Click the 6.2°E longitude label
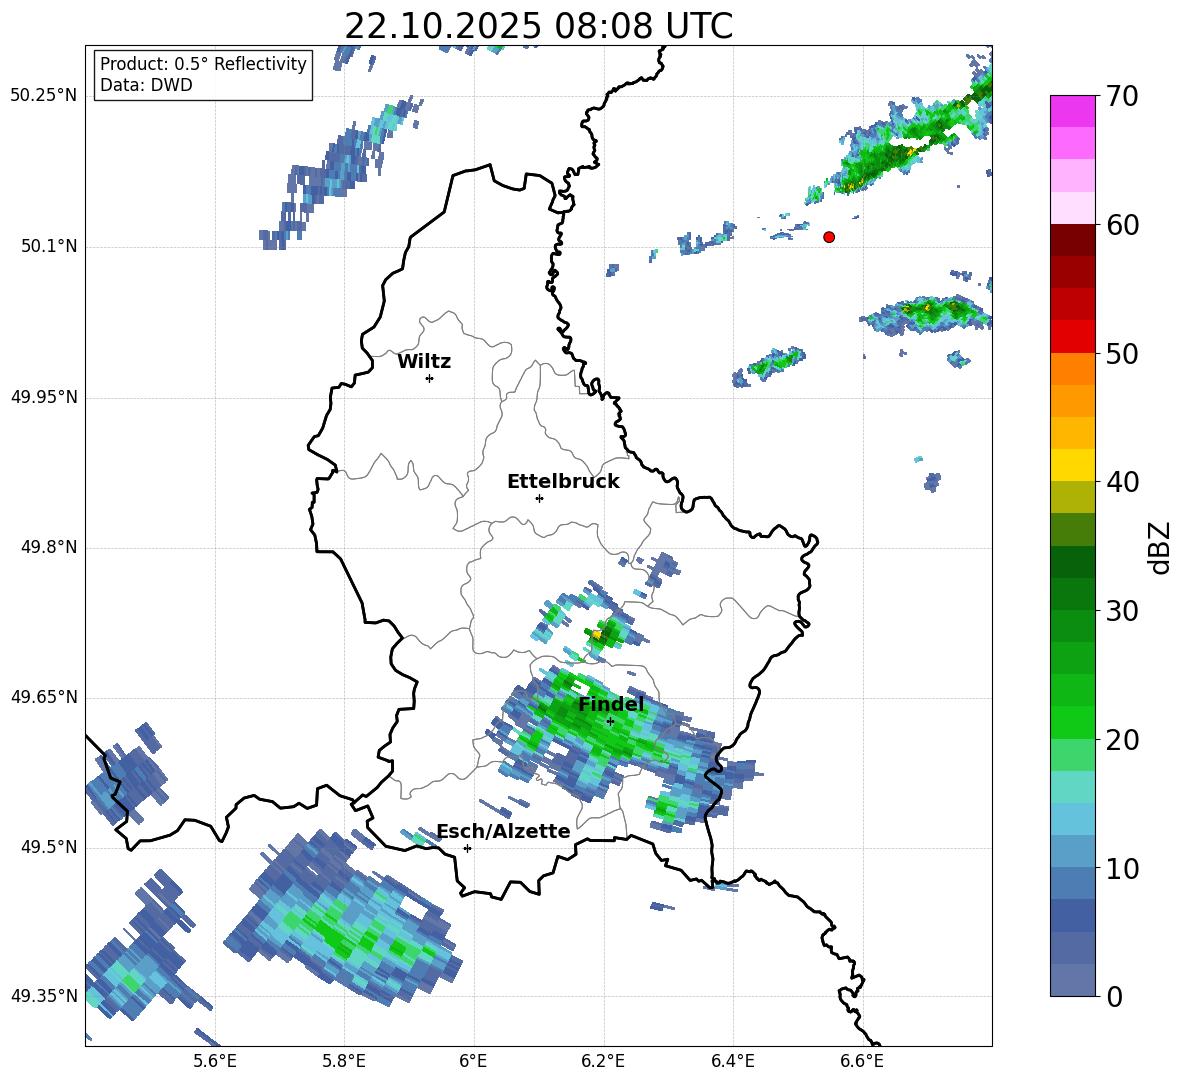The image size is (1184, 1081). pos(603,1061)
